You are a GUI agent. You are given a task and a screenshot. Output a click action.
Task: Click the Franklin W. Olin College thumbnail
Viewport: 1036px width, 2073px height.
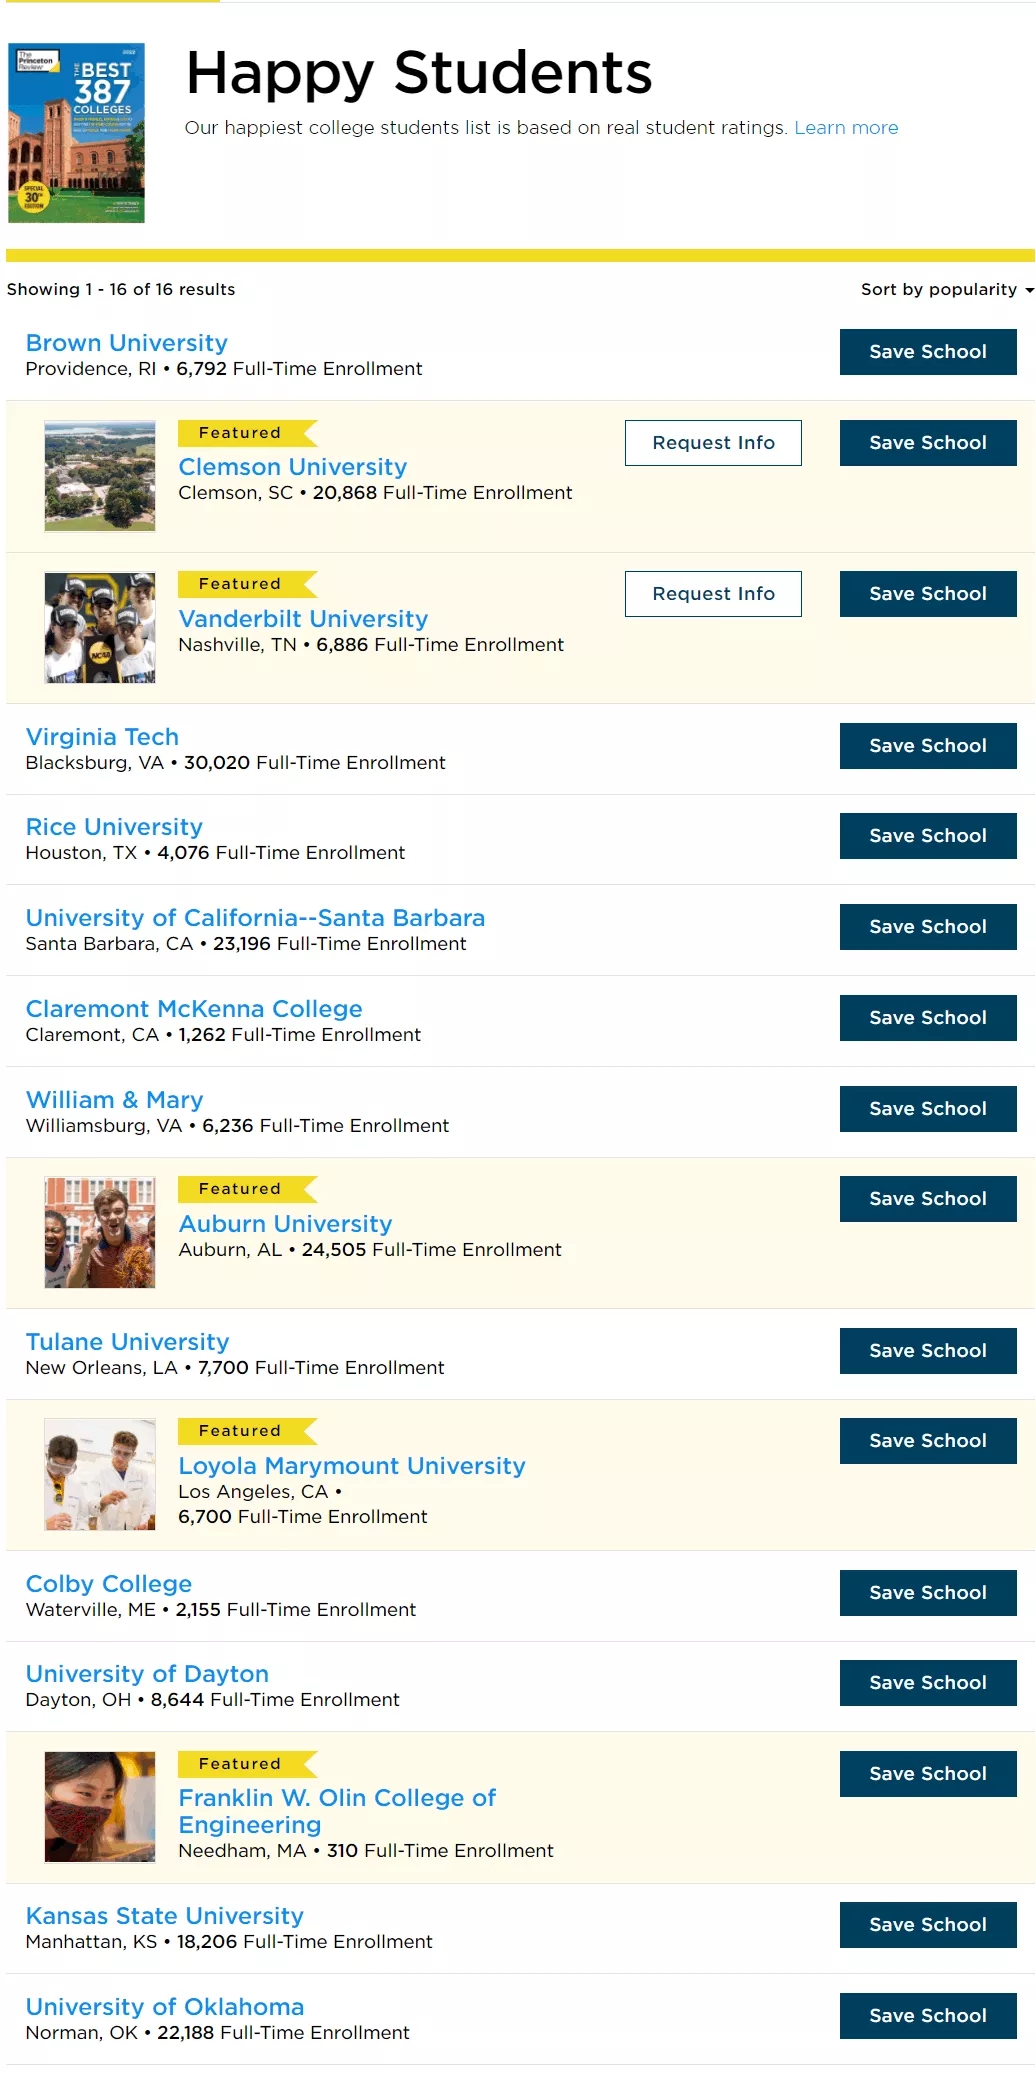(x=100, y=1807)
